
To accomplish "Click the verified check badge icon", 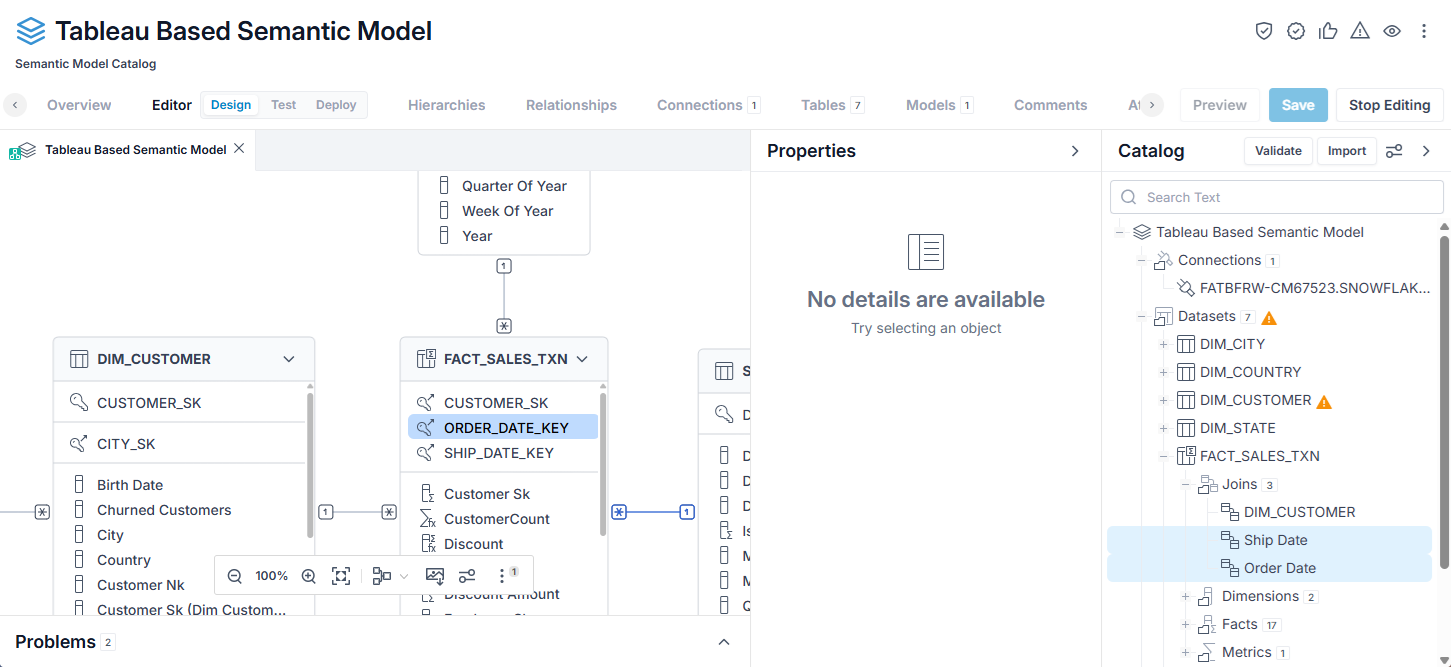I will point(1296,31).
